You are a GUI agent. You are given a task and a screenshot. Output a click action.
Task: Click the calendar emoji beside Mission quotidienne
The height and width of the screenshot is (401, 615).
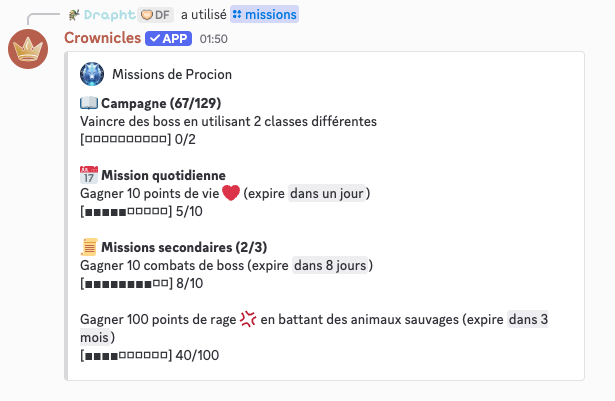(89, 175)
